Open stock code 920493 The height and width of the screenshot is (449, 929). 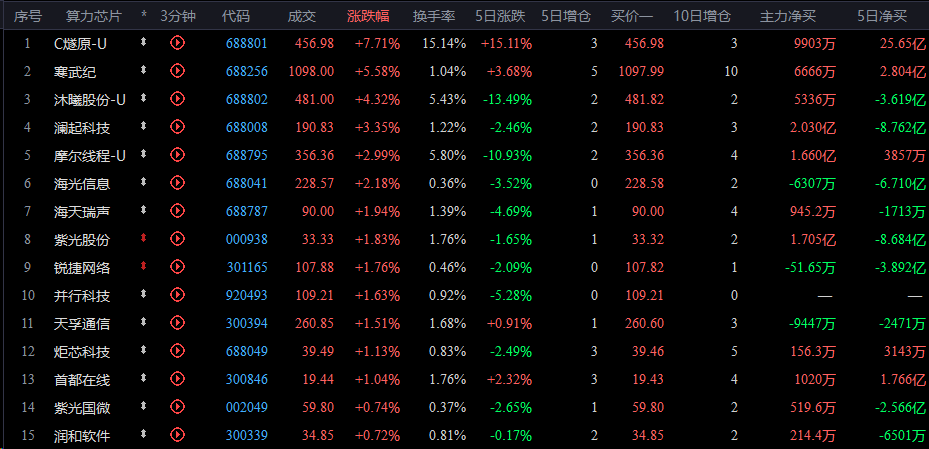pos(247,296)
